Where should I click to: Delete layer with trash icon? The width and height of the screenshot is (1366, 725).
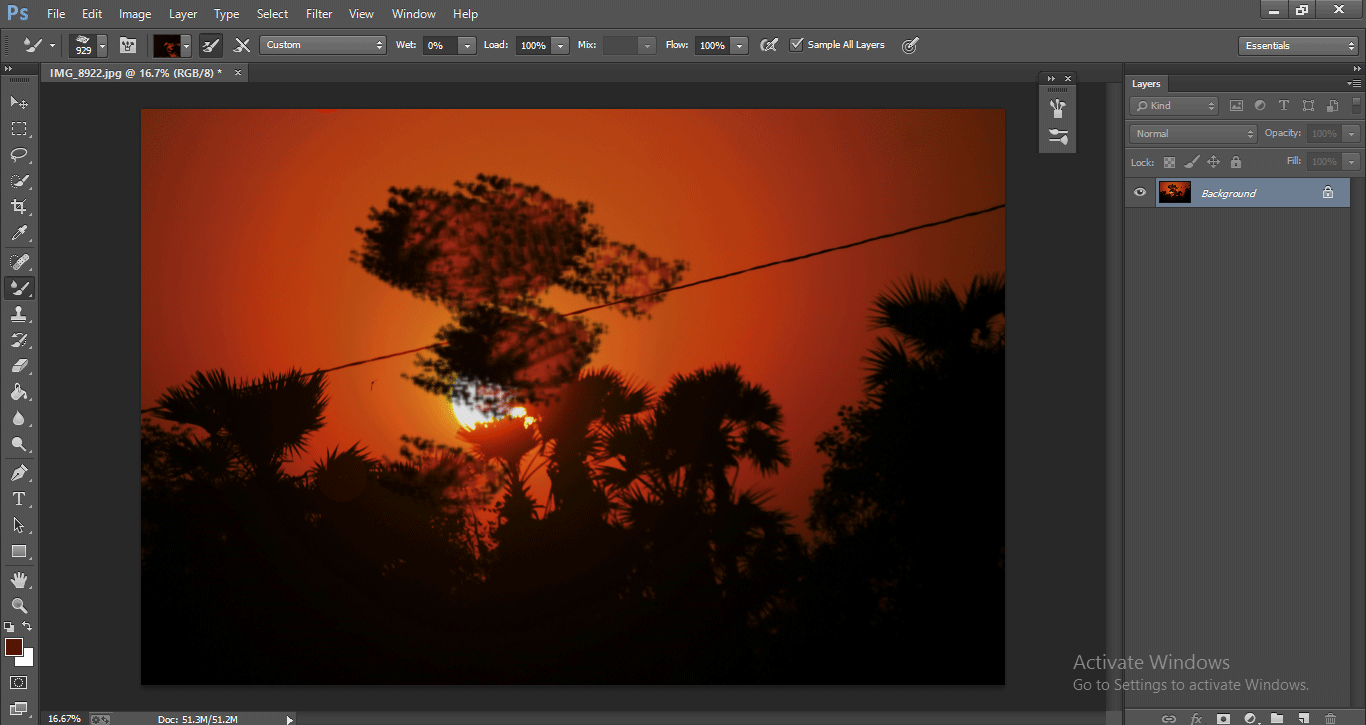pyautogui.click(x=1331, y=718)
